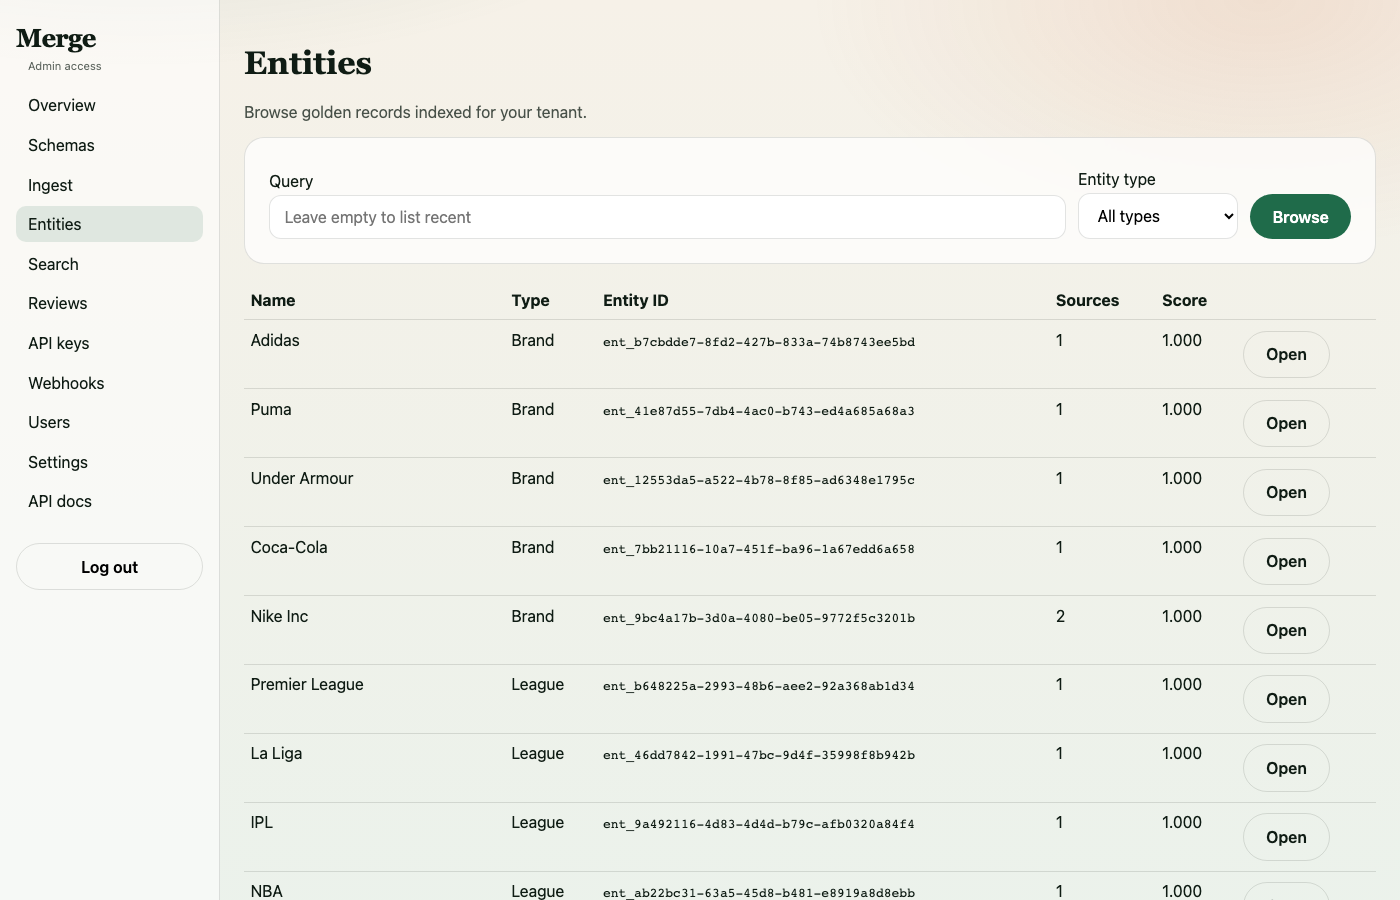
Task: Click the Adidas name cell
Action: pos(275,340)
